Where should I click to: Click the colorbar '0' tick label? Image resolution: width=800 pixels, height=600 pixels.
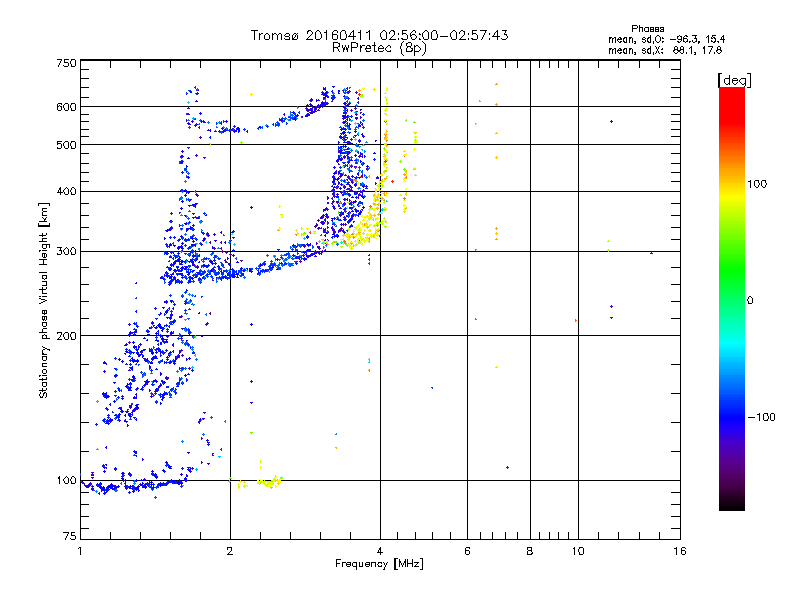pos(750,301)
